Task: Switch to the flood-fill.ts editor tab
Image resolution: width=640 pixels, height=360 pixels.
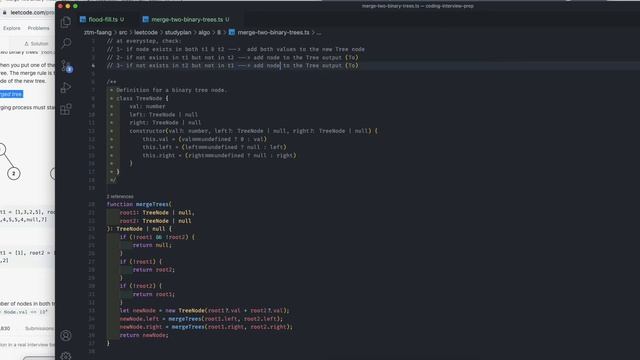Action: tap(102, 19)
